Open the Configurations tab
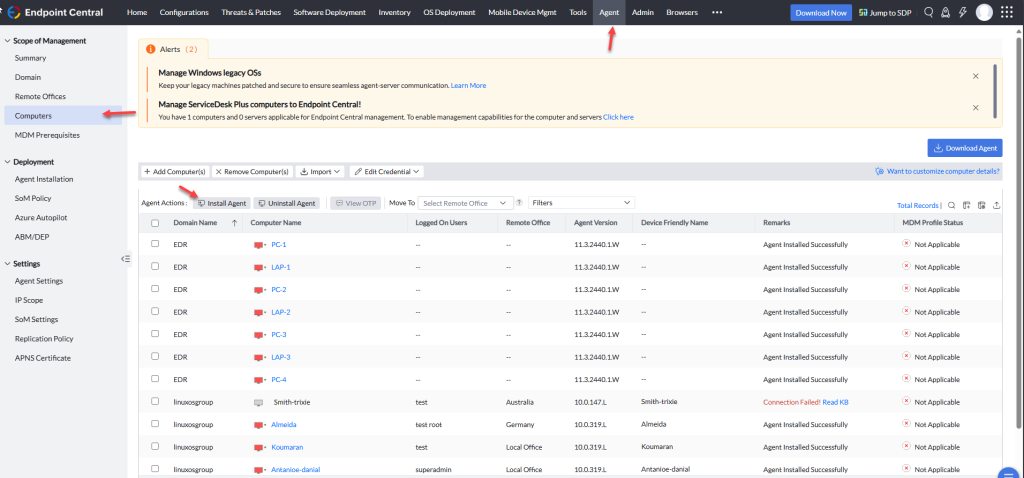The width and height of the screenshot is (1024, 478). pos(184,12)
